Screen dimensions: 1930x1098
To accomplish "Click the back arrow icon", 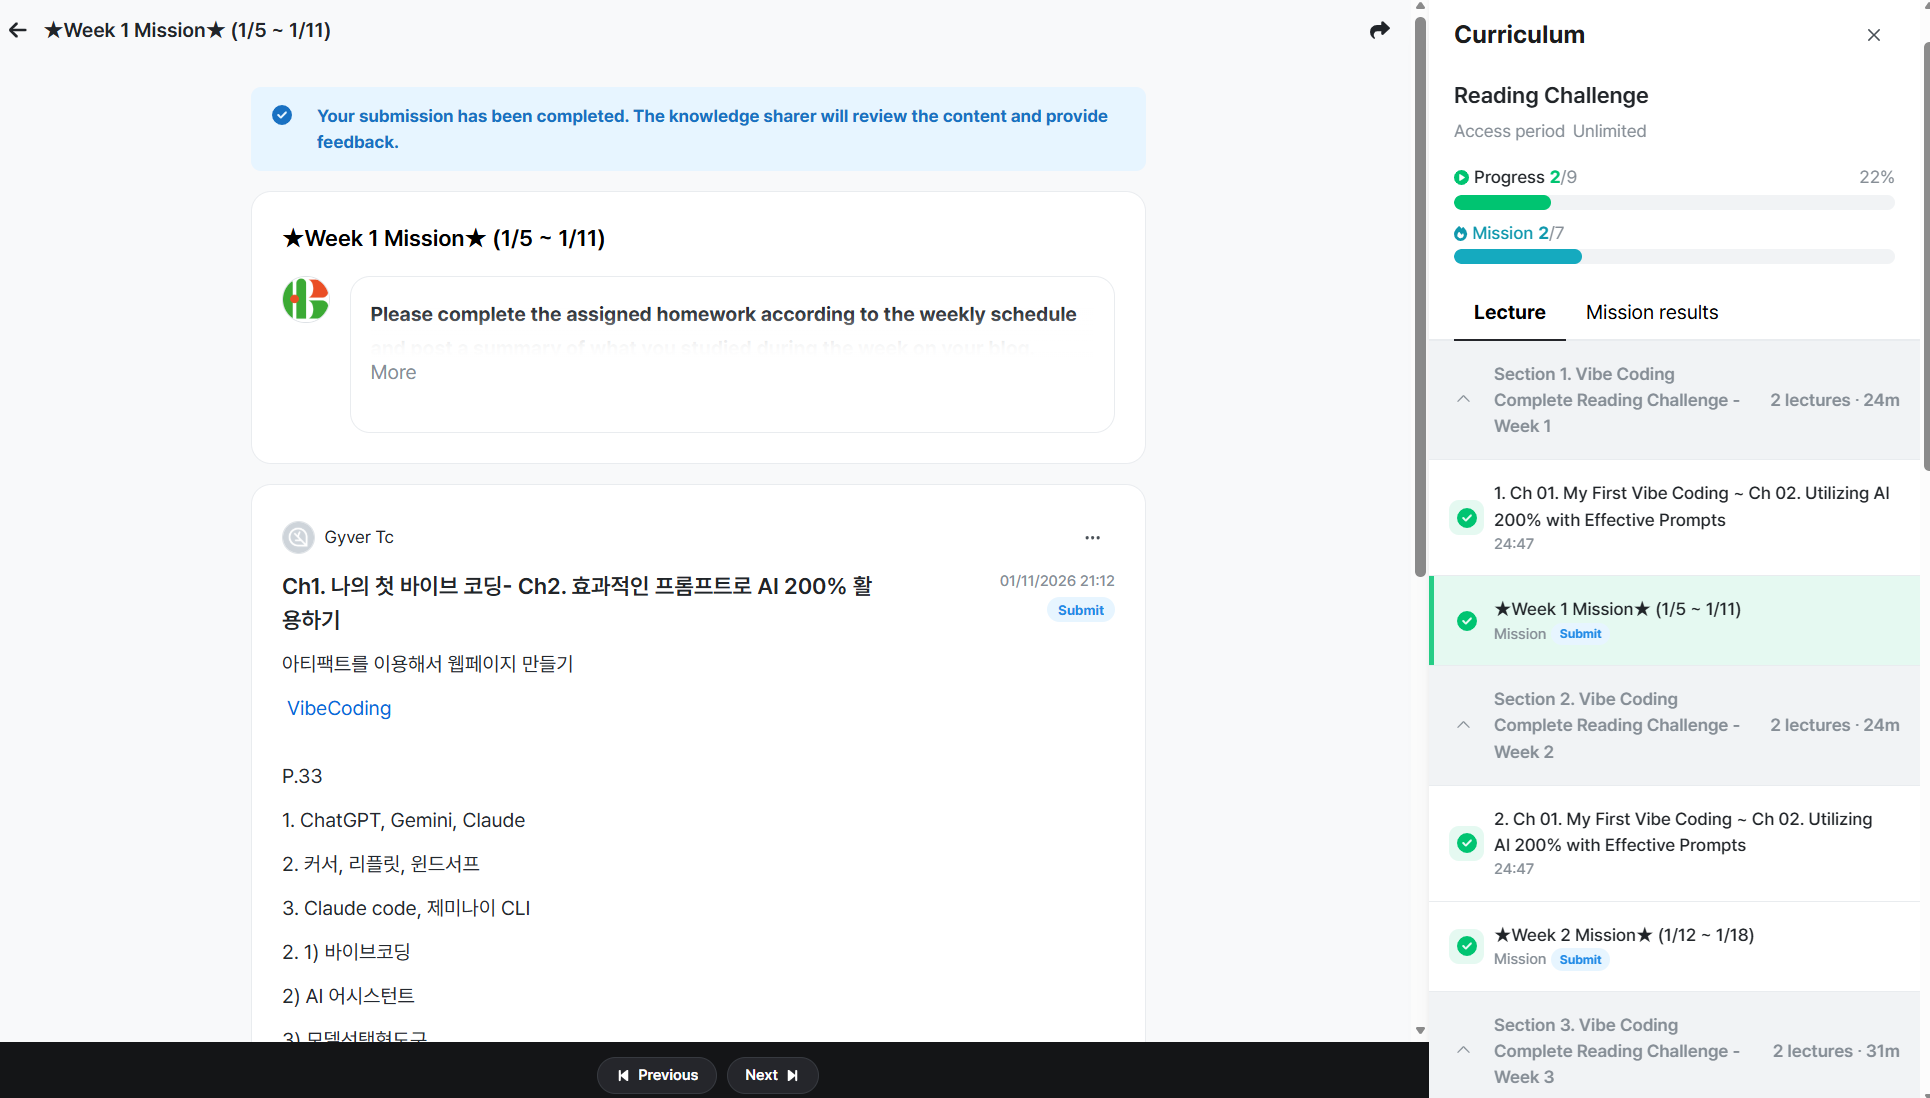I will point(18,30).
